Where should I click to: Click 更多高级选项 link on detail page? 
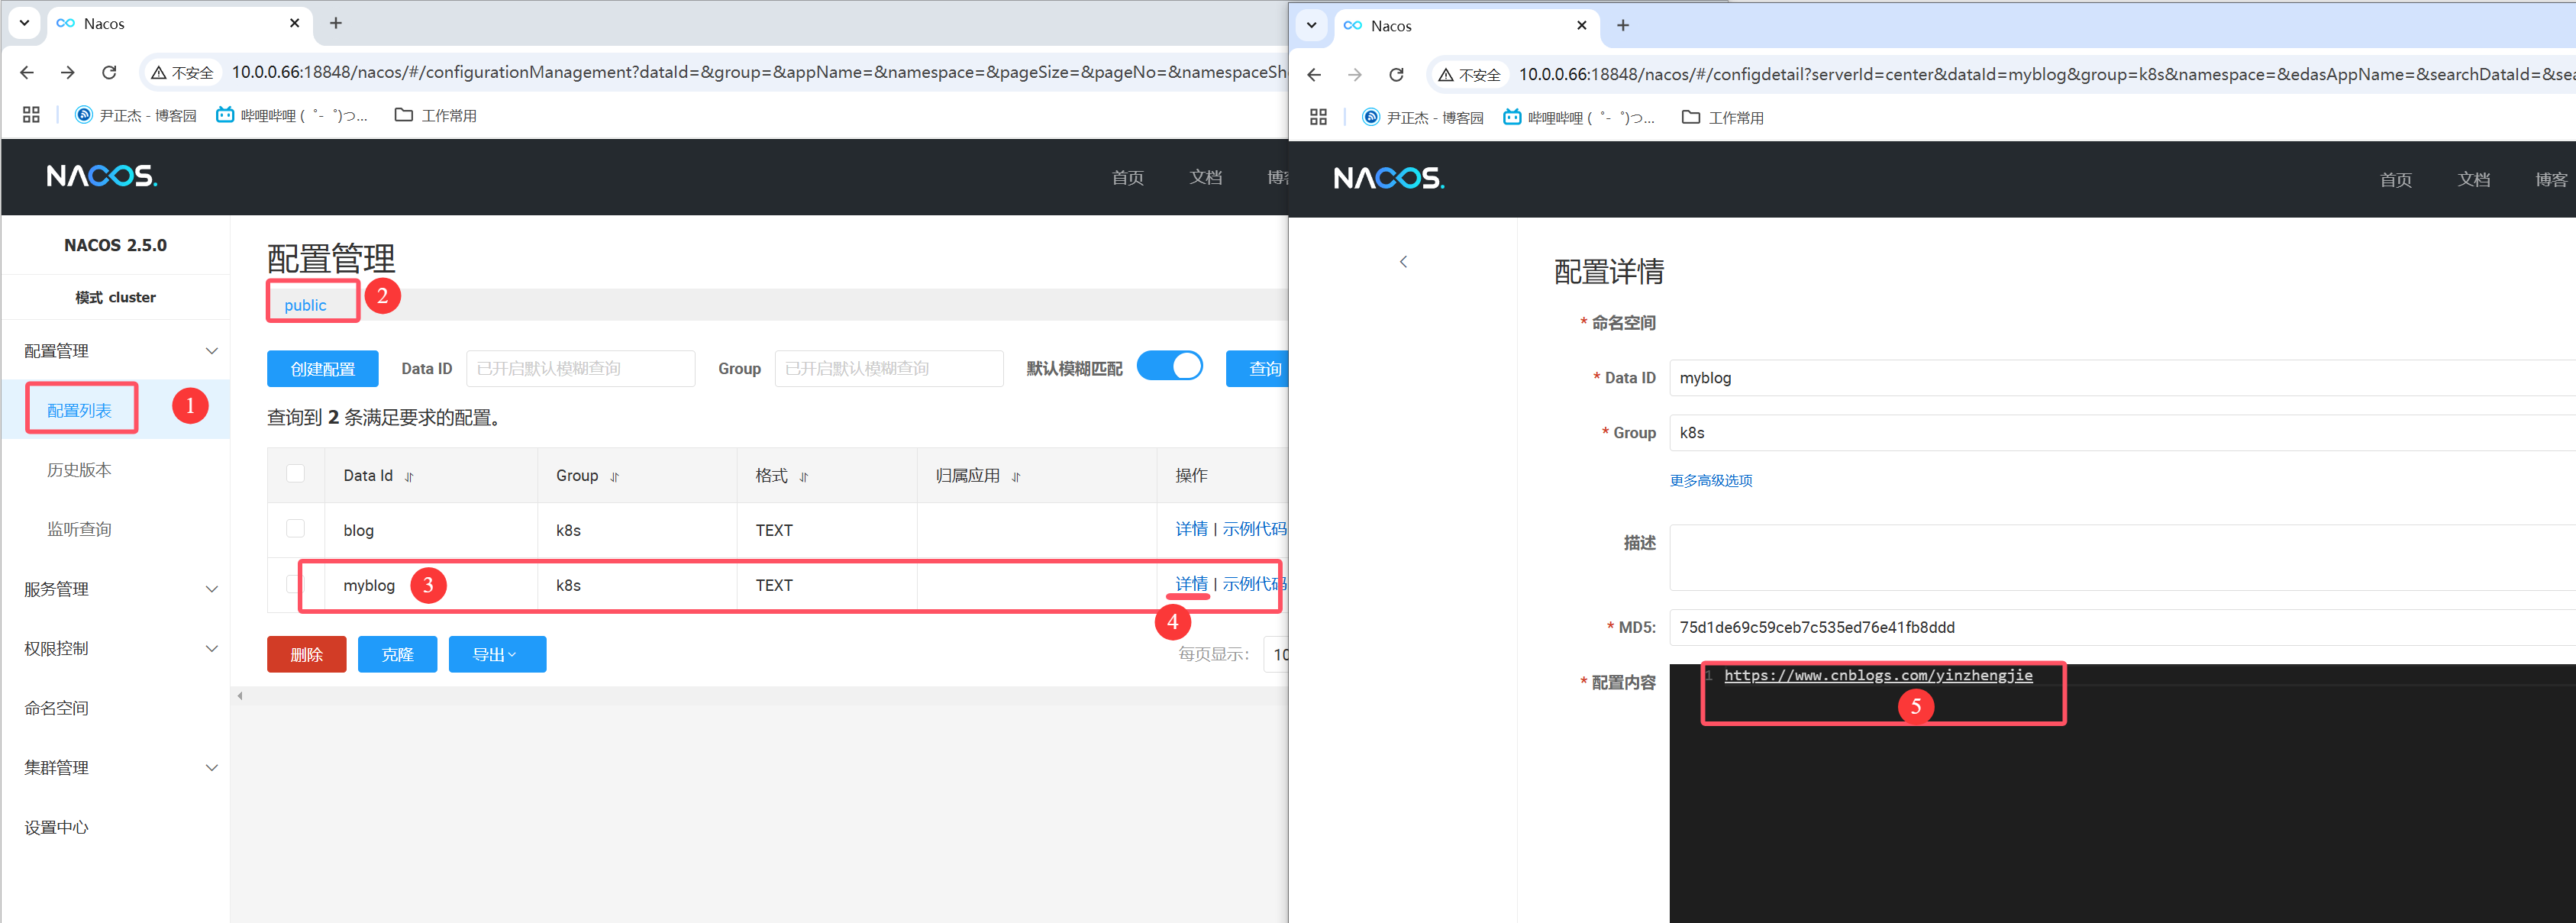point(1710,481)
